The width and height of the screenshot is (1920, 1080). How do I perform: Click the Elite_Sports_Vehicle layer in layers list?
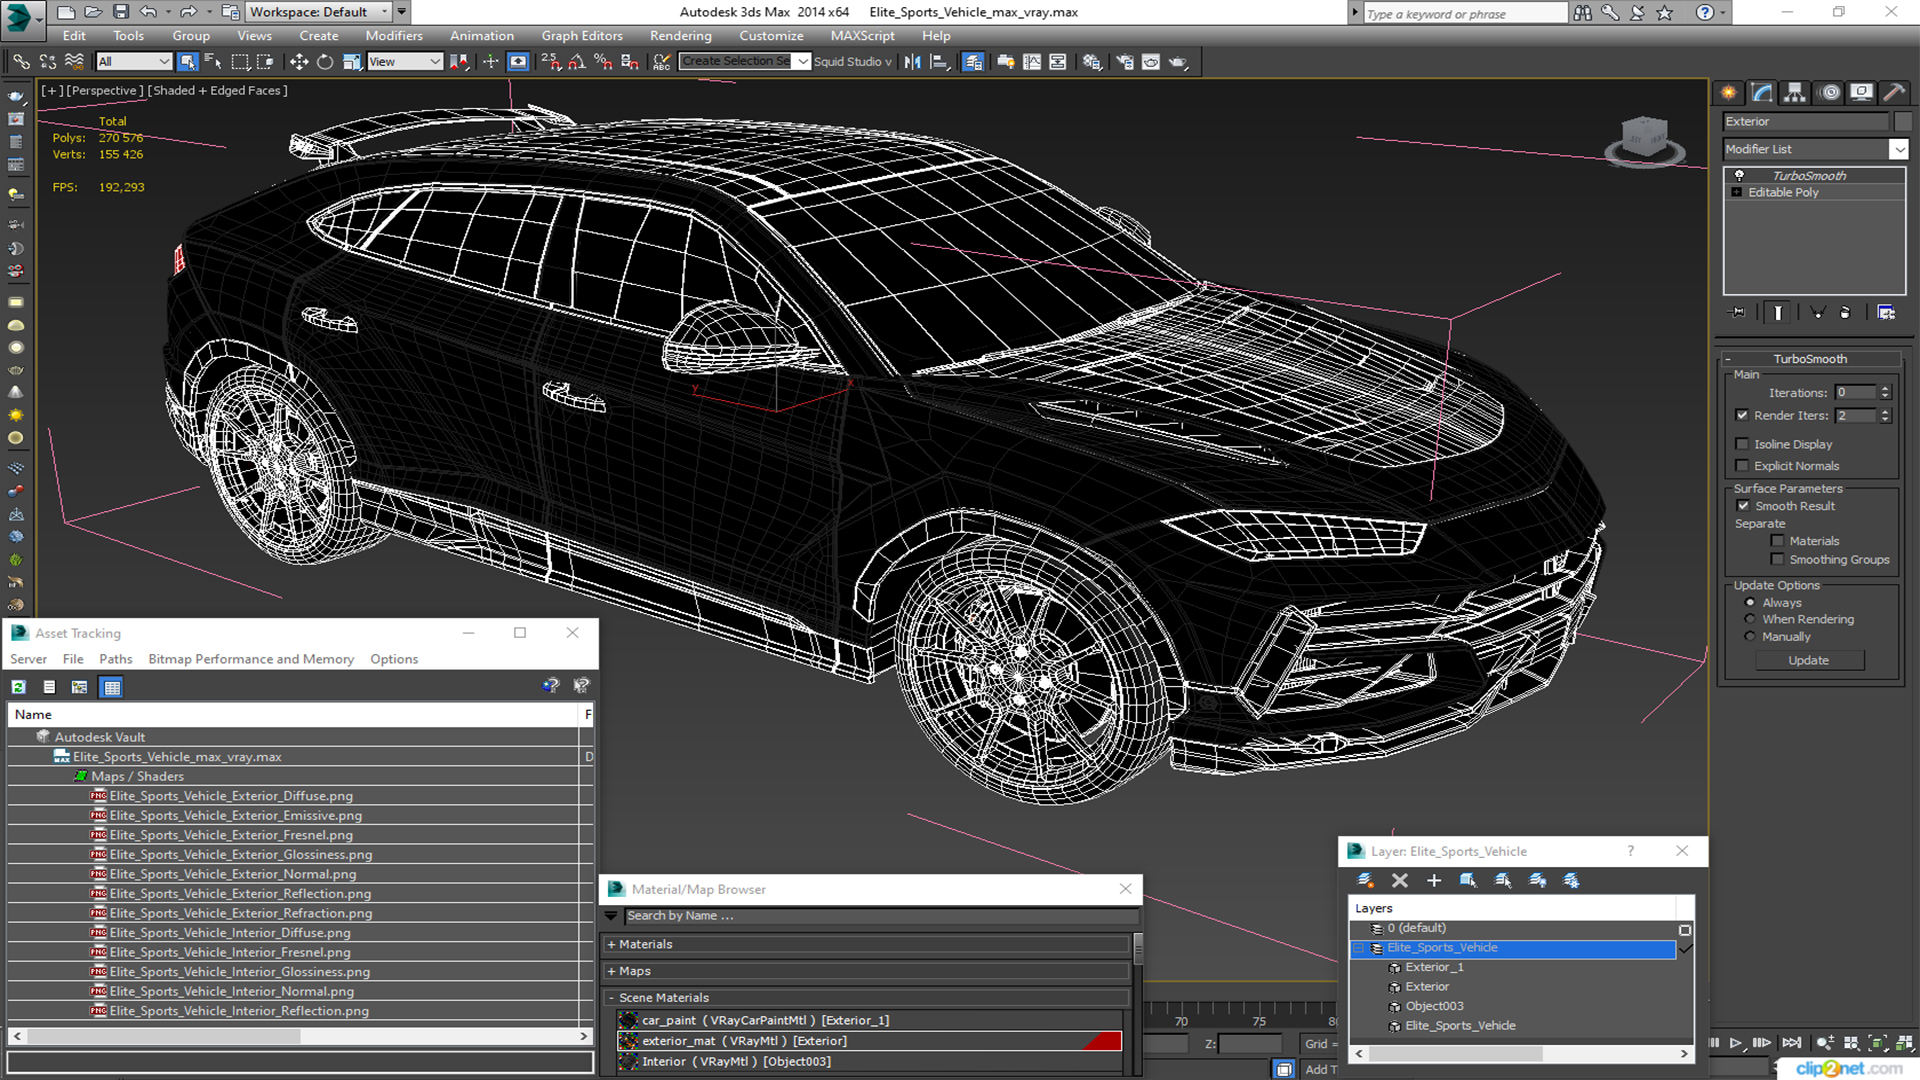1443,947
